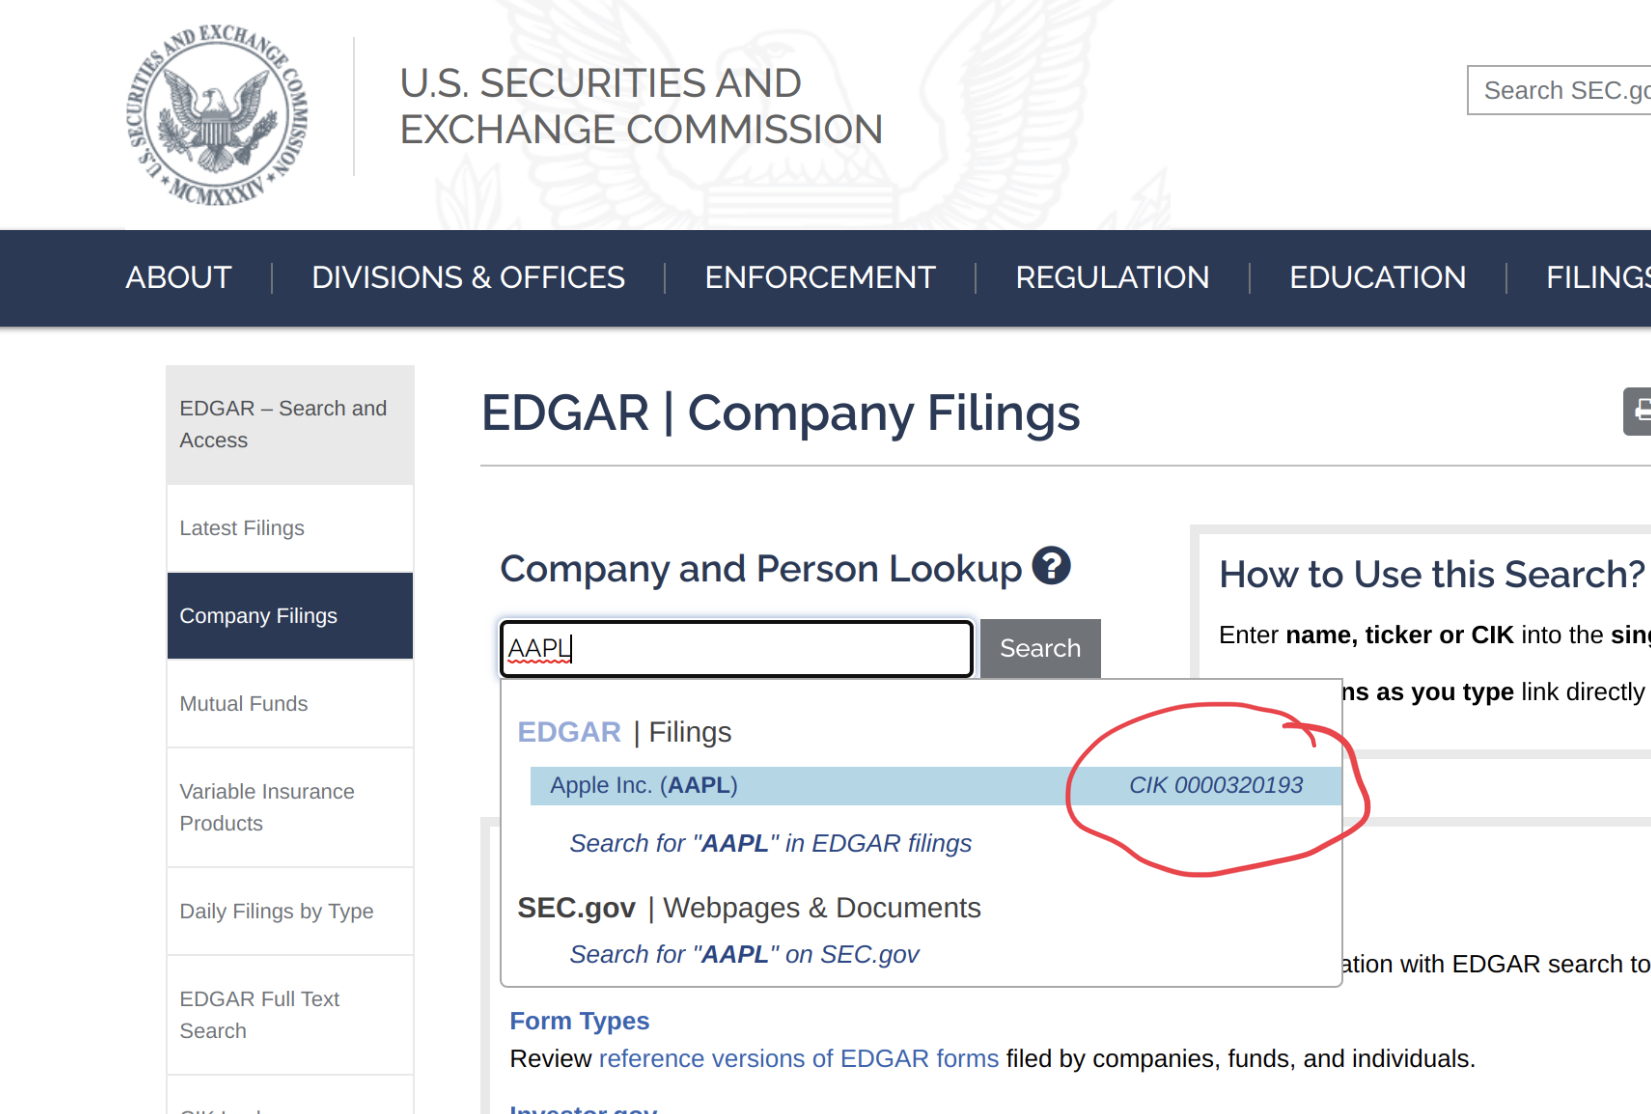The width and height of the screenshot is (1651, 1114).
Task: Choose Search for AAPL on SEC.gov
Action: (744, 954)
